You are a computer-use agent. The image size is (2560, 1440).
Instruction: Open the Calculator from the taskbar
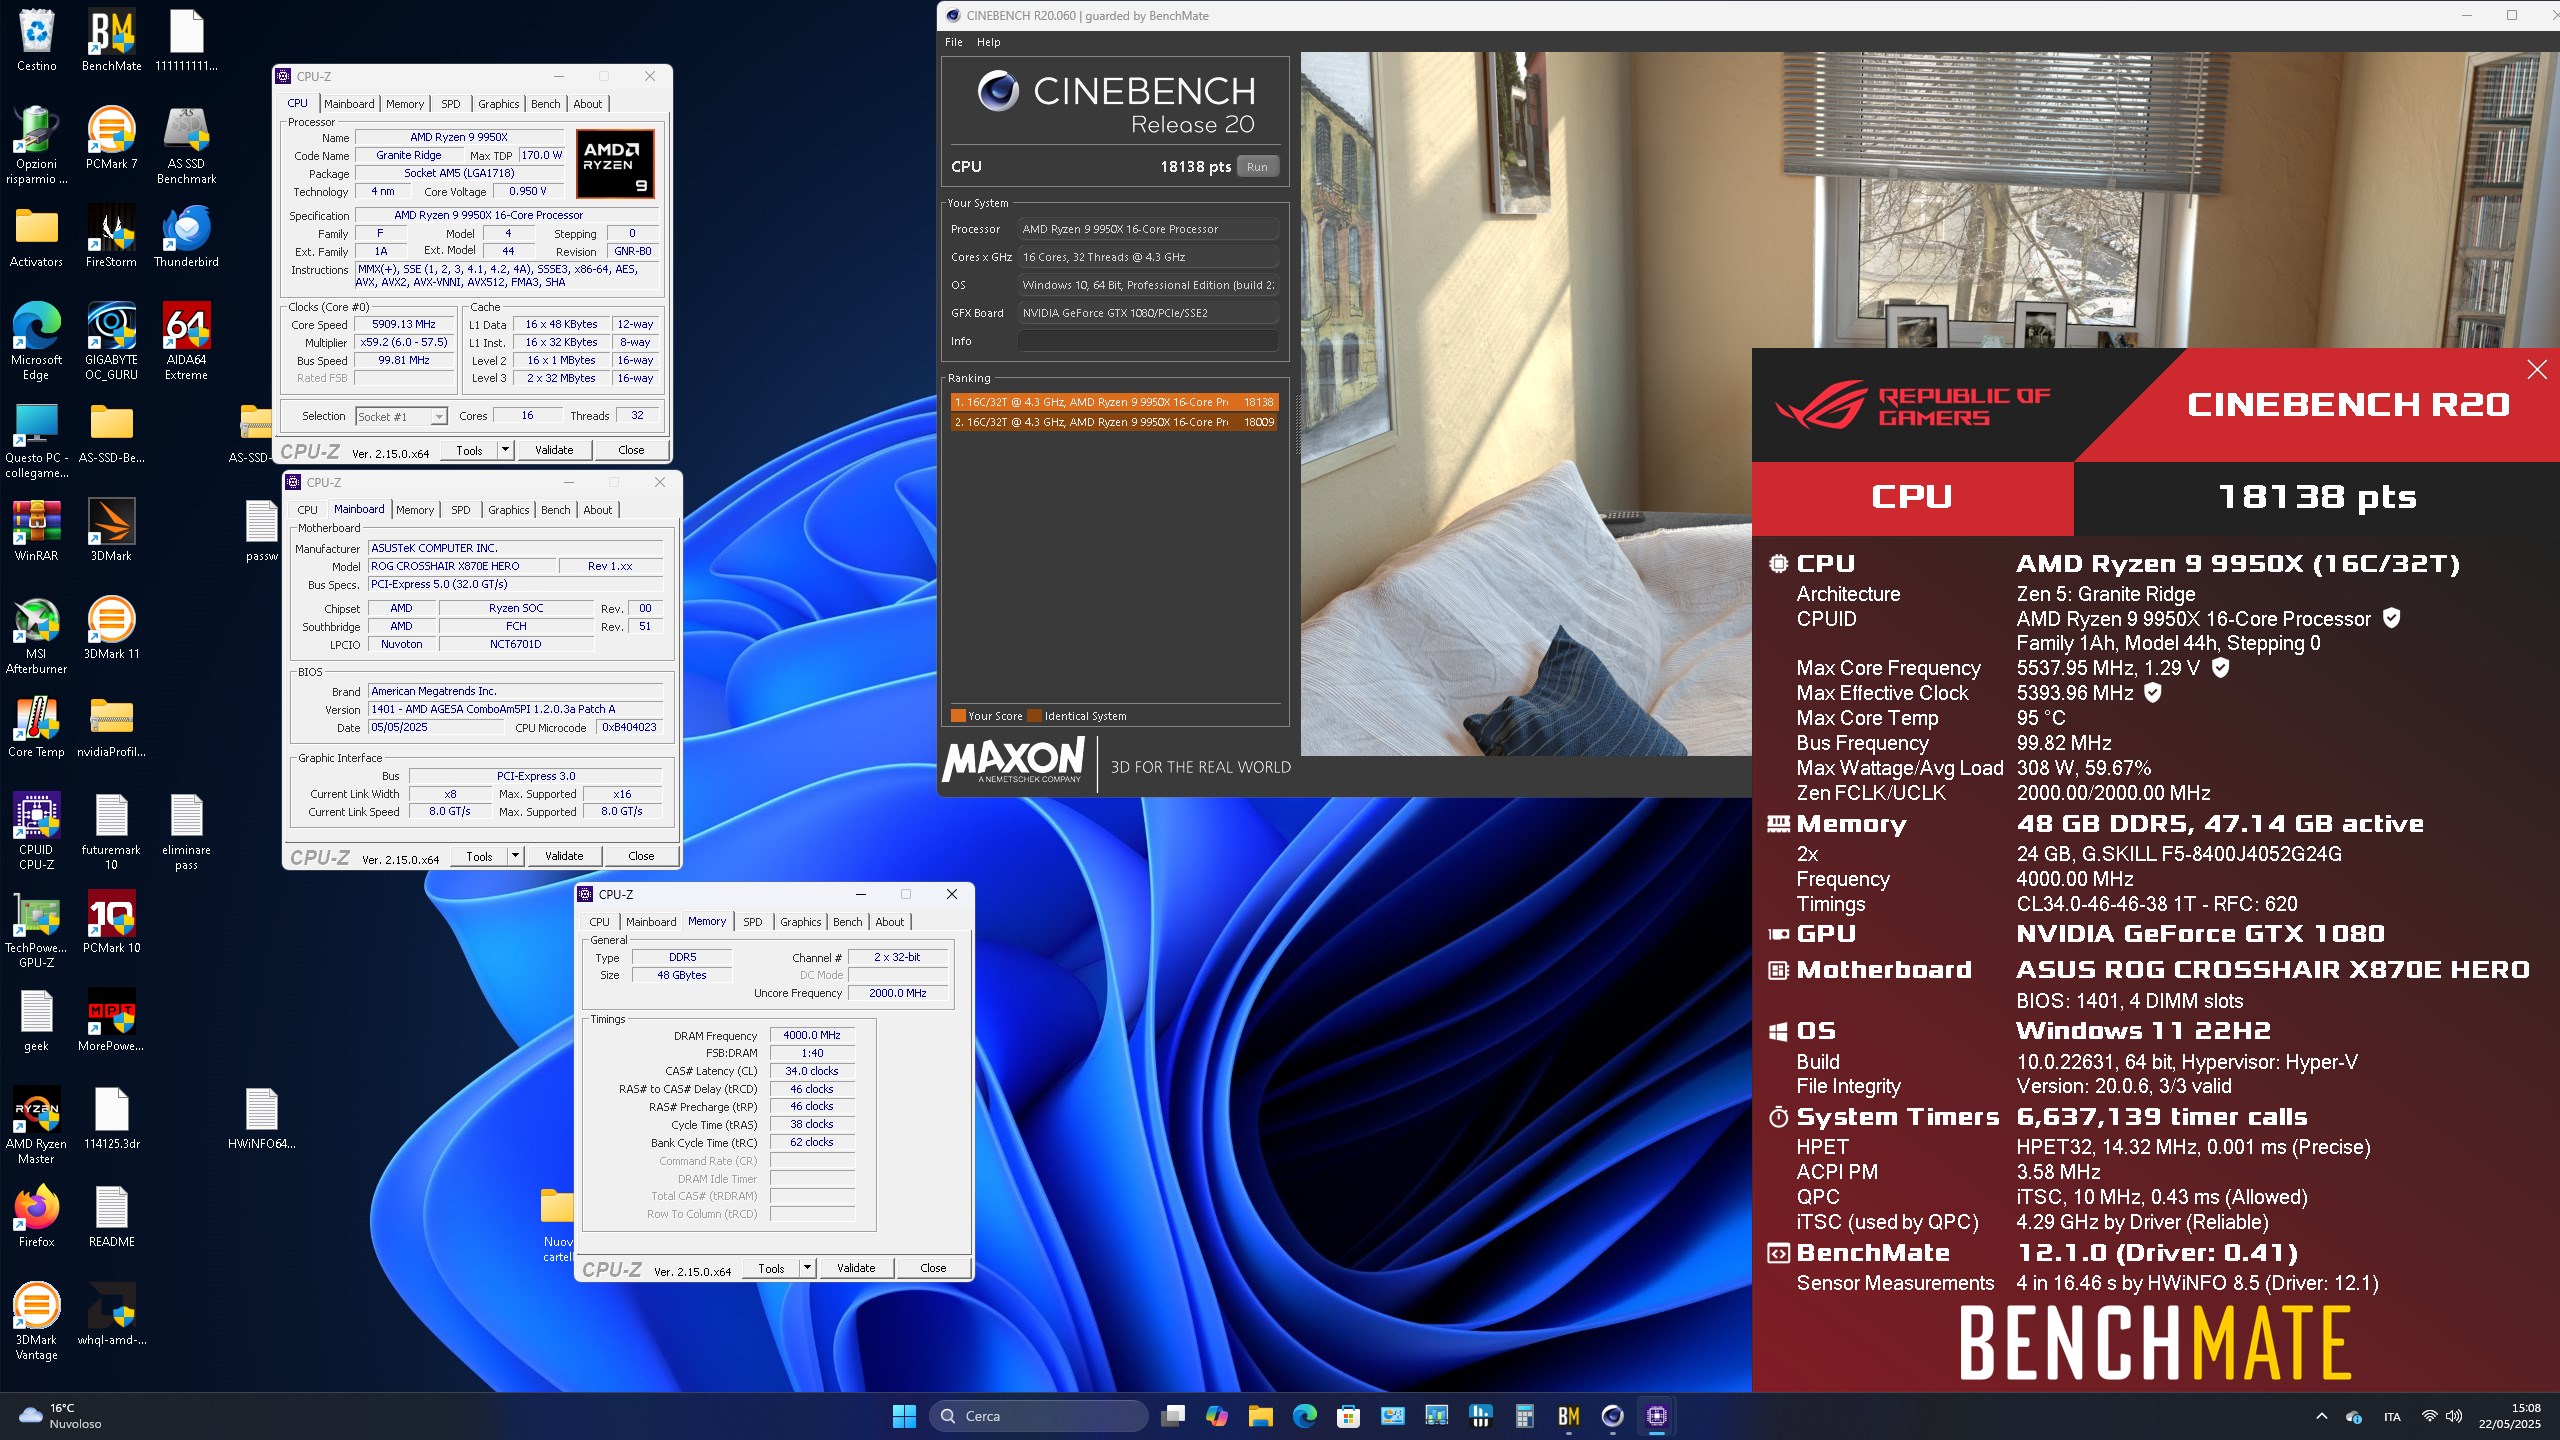pyautogui.click(x=1524, y=1416)
